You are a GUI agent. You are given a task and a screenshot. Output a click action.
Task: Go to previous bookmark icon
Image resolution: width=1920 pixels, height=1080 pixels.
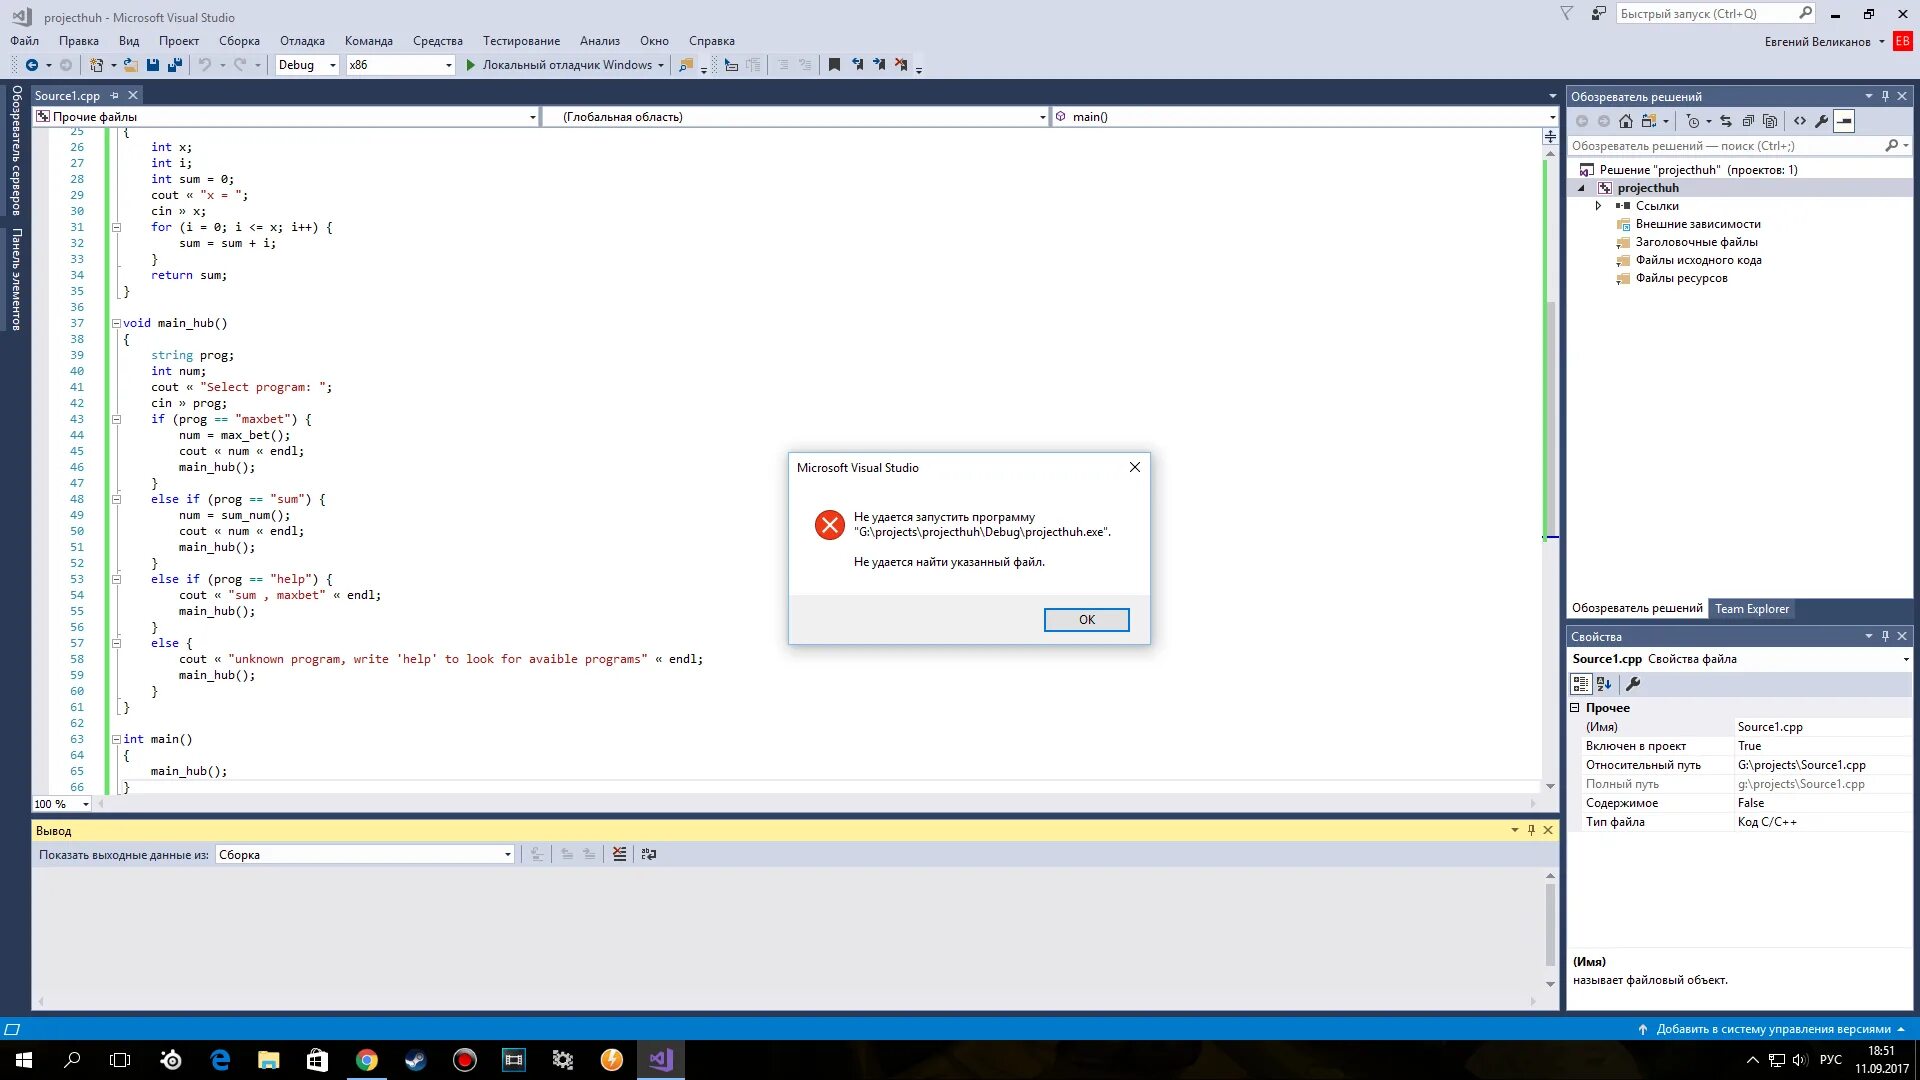[x=857, y=65]
